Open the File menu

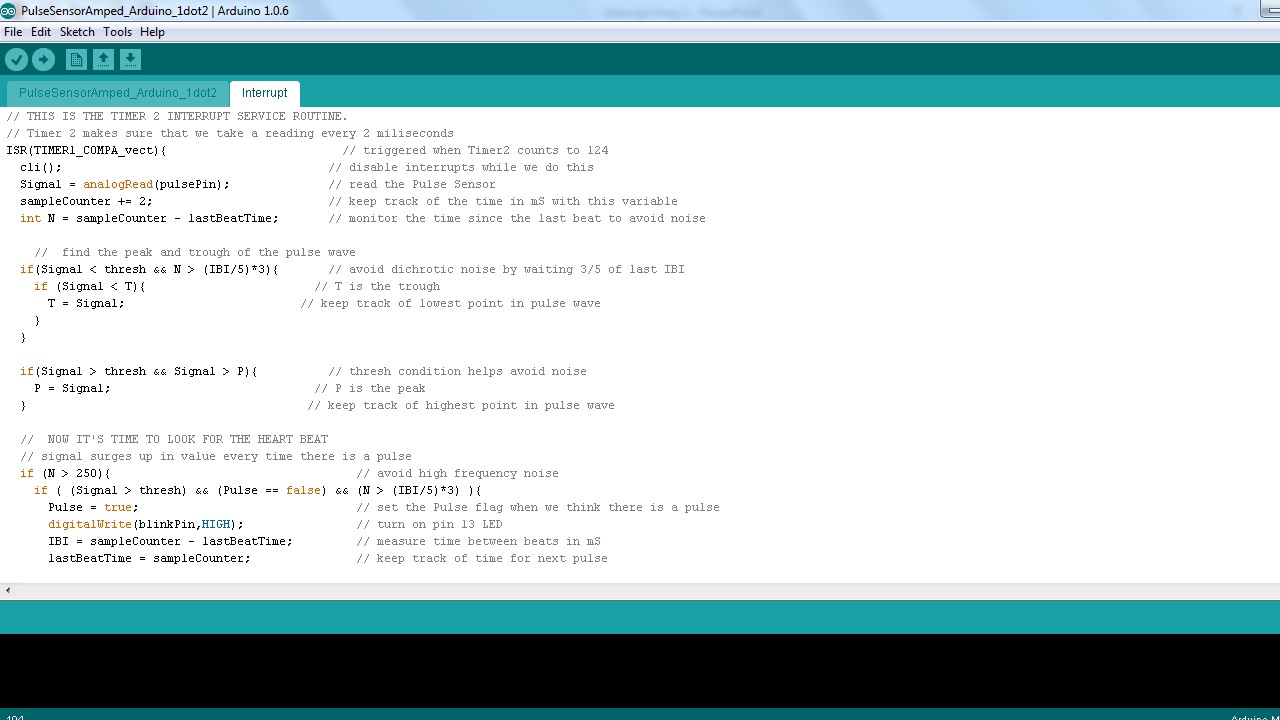[13, 31]
